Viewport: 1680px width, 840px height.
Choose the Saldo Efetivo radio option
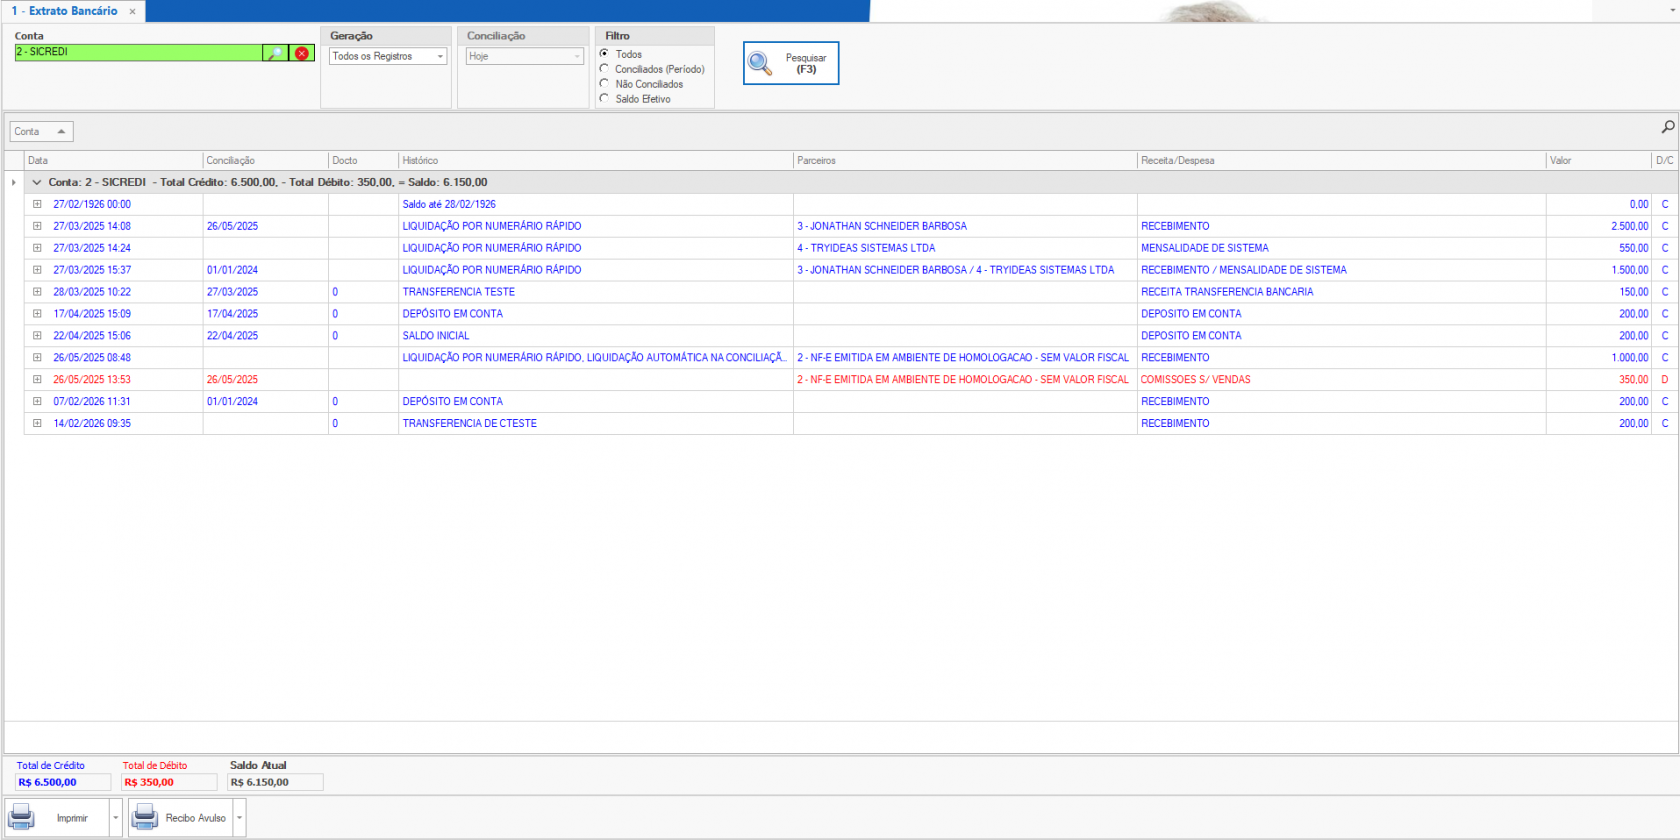604,99
